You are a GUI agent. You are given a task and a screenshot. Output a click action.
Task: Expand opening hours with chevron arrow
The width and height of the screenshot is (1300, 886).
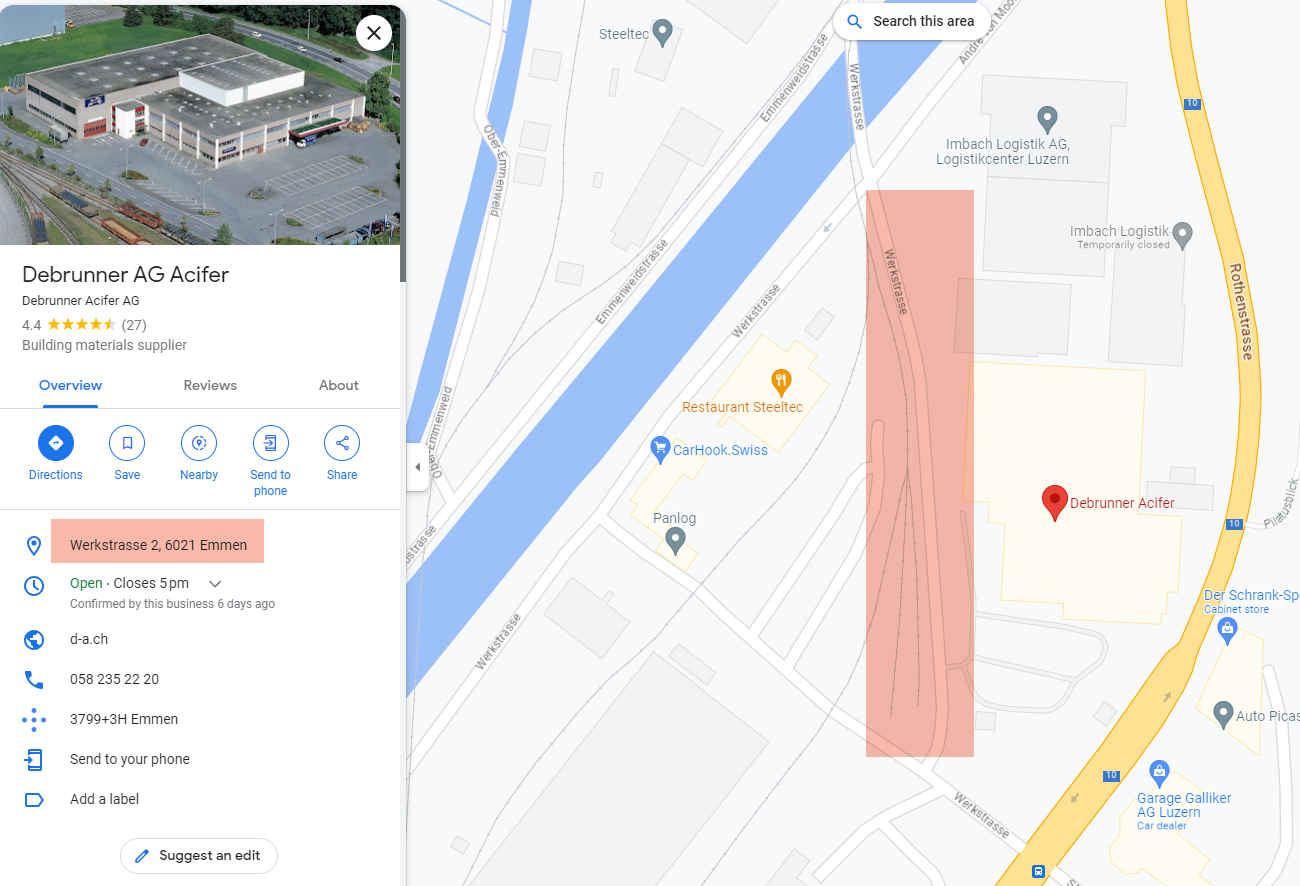tap(214, 584)
